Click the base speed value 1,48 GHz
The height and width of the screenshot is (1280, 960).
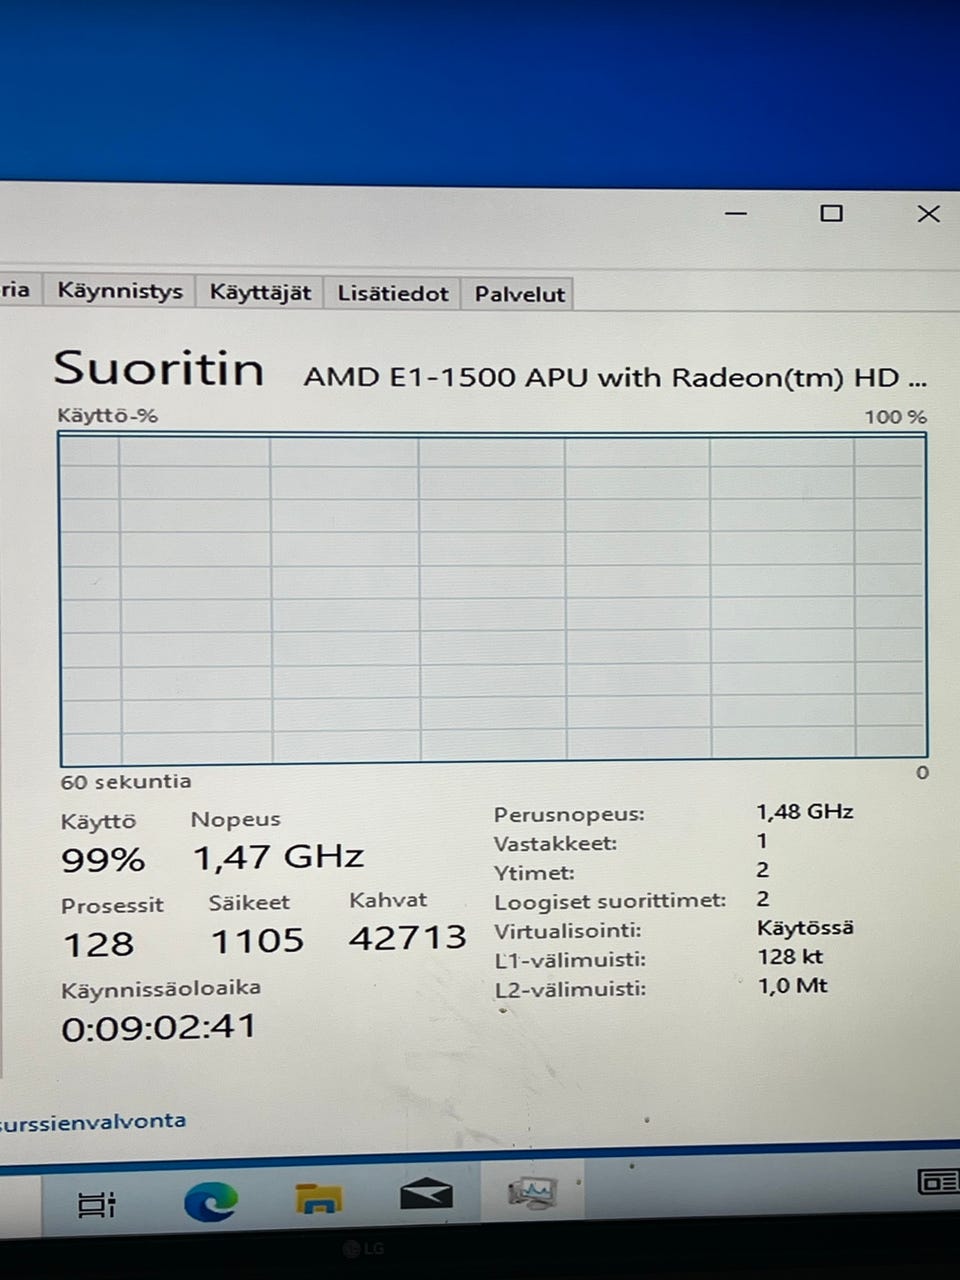pos(805,811)
